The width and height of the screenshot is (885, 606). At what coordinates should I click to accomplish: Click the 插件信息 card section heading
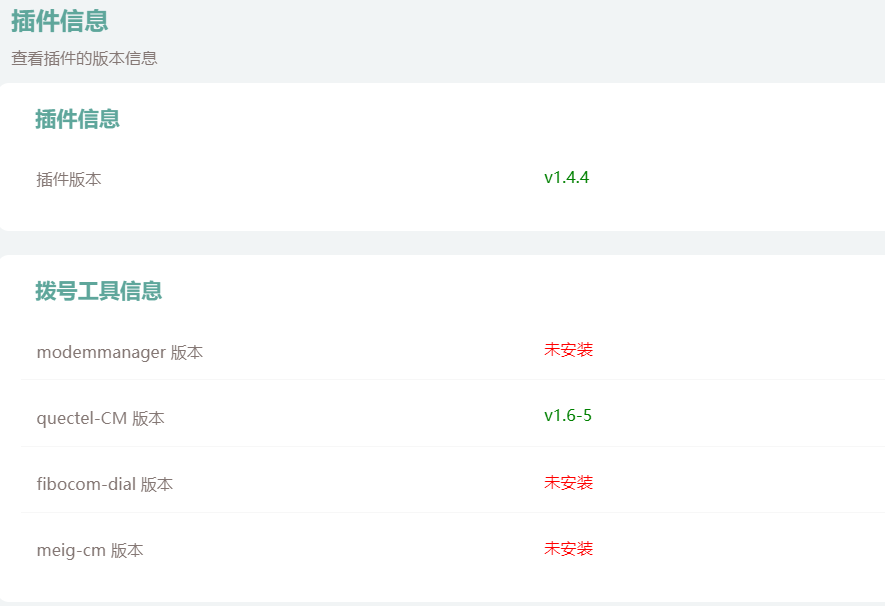pyautogui.click(x=78, y=119)
